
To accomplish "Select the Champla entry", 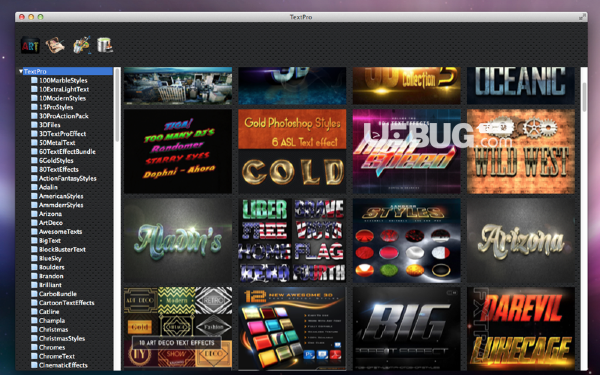I will [x=52, y=320].
